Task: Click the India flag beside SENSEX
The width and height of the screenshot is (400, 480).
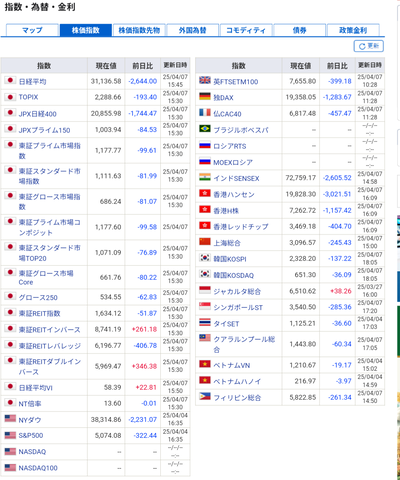Action: pos(205,177)
